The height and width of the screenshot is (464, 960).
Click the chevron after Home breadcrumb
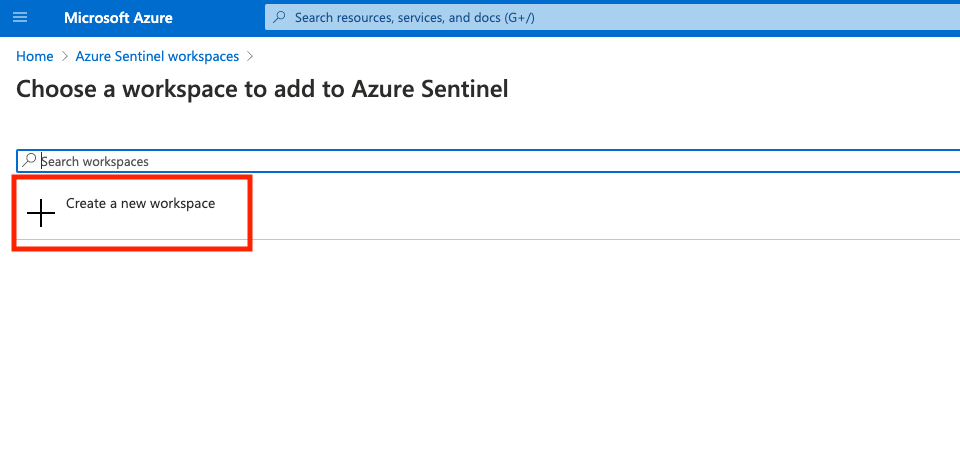(x=65, y=57)
